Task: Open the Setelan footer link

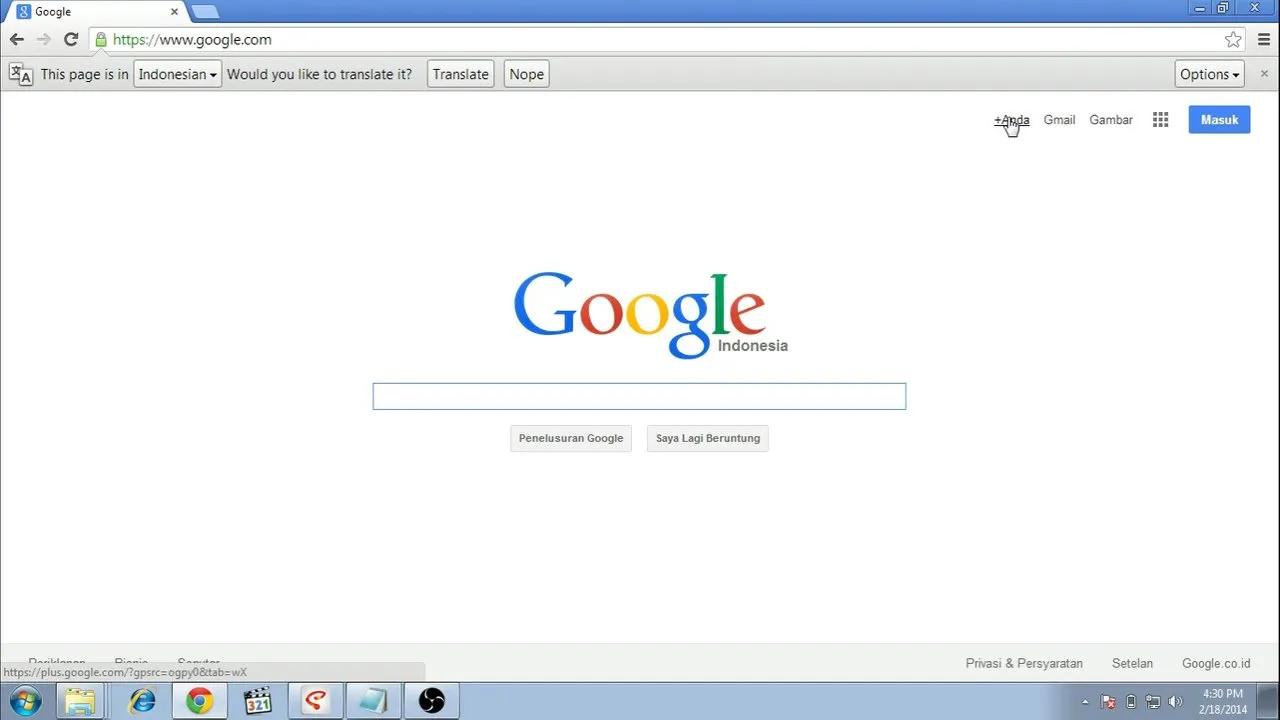Action: click(1132, 663)
